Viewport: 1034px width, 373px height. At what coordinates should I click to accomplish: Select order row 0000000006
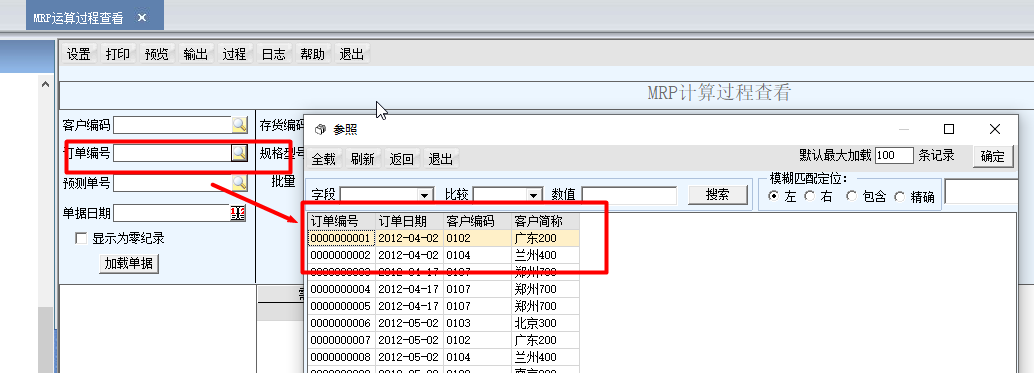tap(444, 324)
